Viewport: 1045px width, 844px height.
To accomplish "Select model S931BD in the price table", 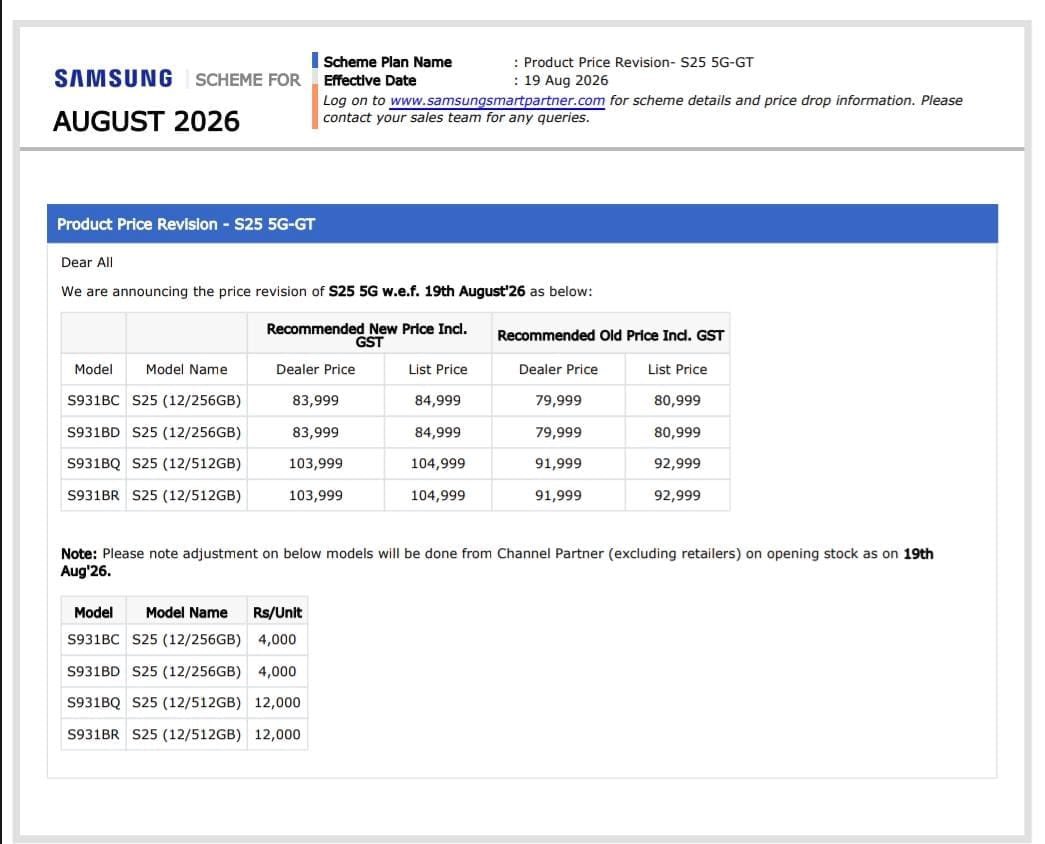I will (93, 433).
